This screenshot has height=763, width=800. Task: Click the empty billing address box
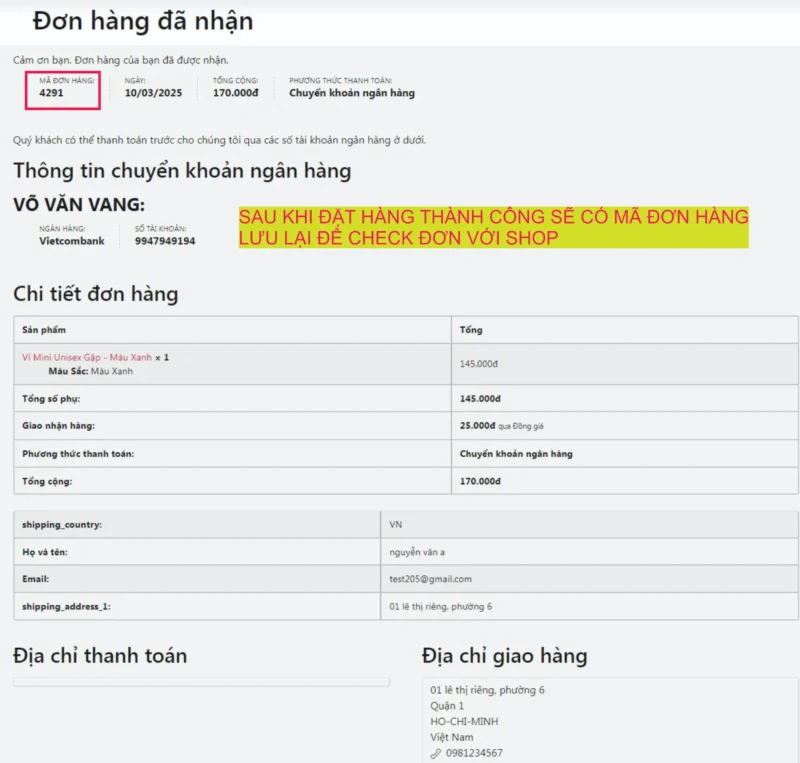coord(202,682)
